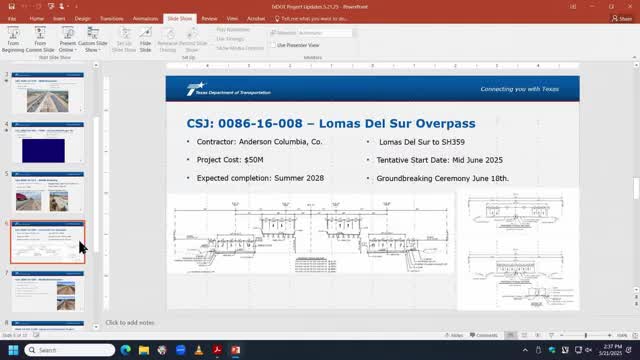The width and height of the screenshot is (640, 360).
Task: Click the Share button
Action: click(622, 18)
